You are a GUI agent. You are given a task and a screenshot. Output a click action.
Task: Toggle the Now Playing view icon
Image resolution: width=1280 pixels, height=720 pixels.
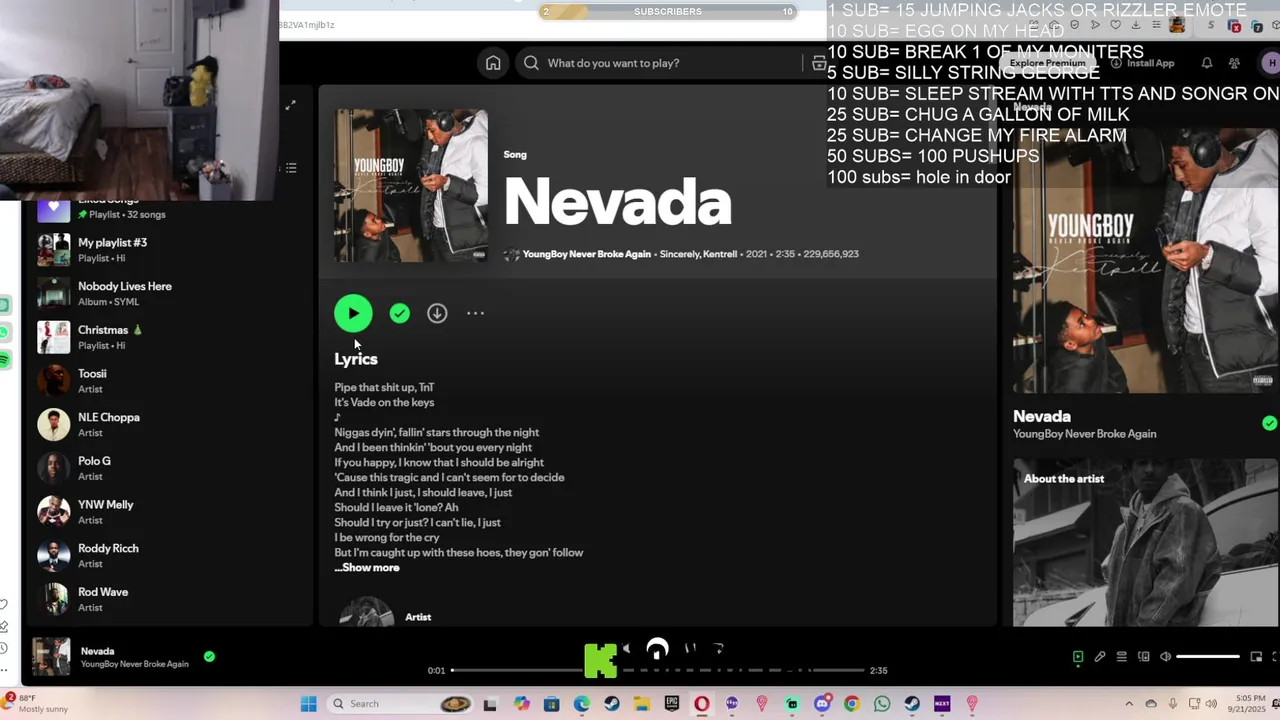[x=1078, y=657]
